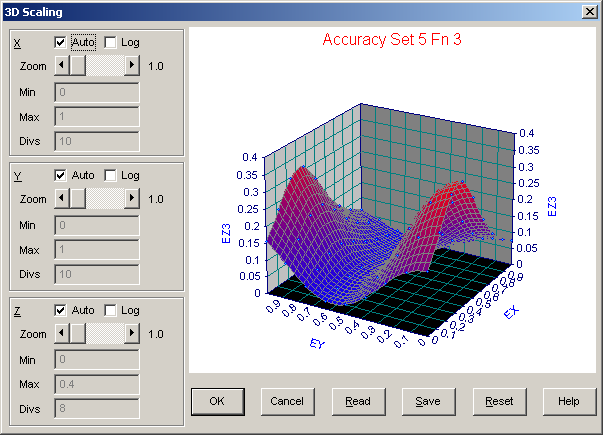Uncheck the Y axis Auto checkbox
The height and width of the screenshot is (435, 603).
click(x=60, y=175)
